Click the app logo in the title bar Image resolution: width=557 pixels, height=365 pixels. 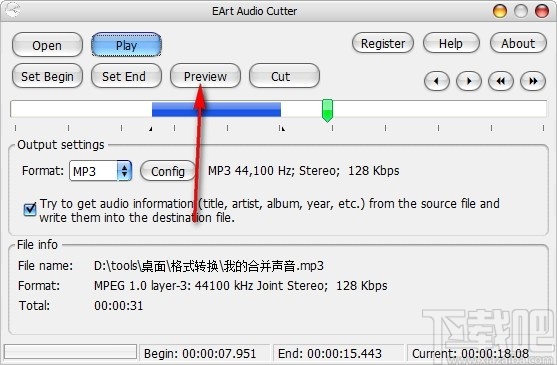tap(13, 10)
